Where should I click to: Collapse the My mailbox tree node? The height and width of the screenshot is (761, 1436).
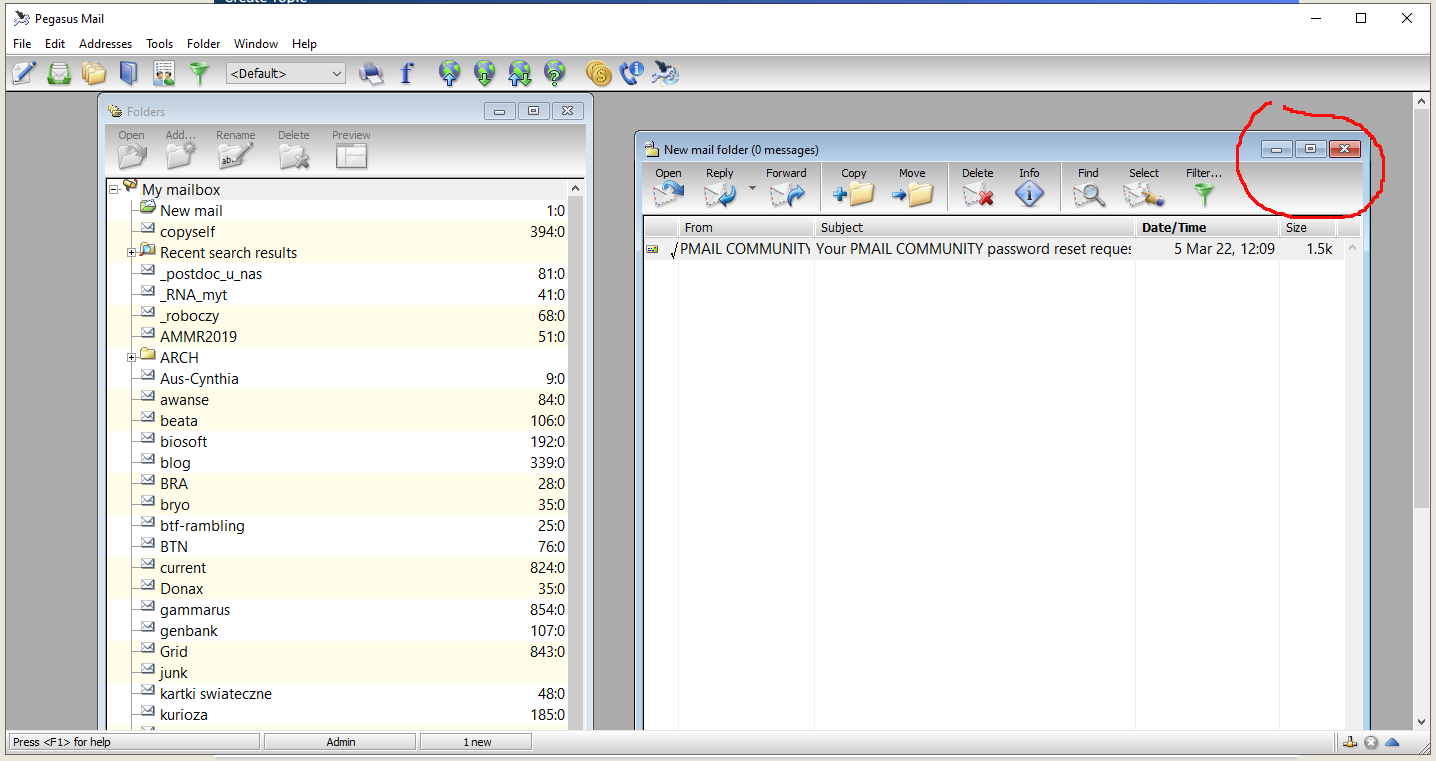114,190
